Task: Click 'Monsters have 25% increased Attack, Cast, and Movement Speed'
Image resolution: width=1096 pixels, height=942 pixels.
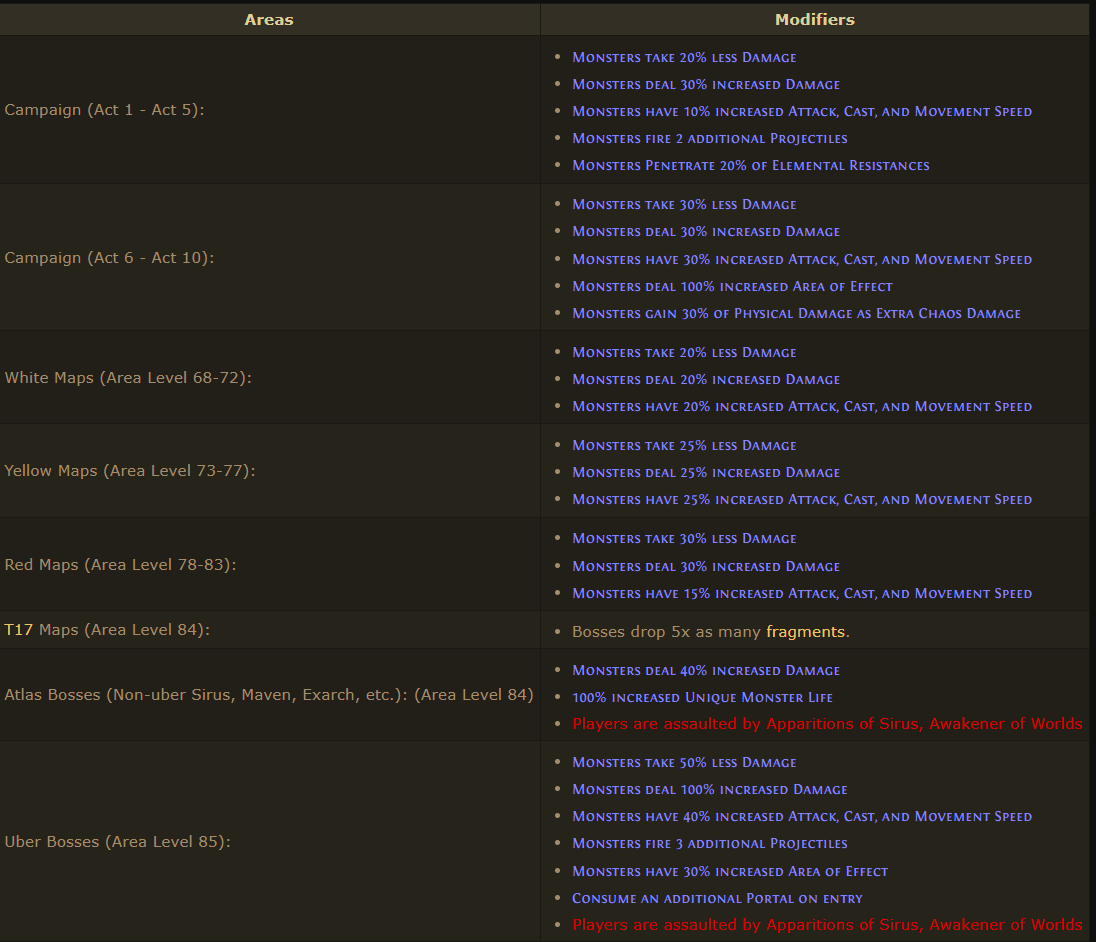Action: [802, 500]
